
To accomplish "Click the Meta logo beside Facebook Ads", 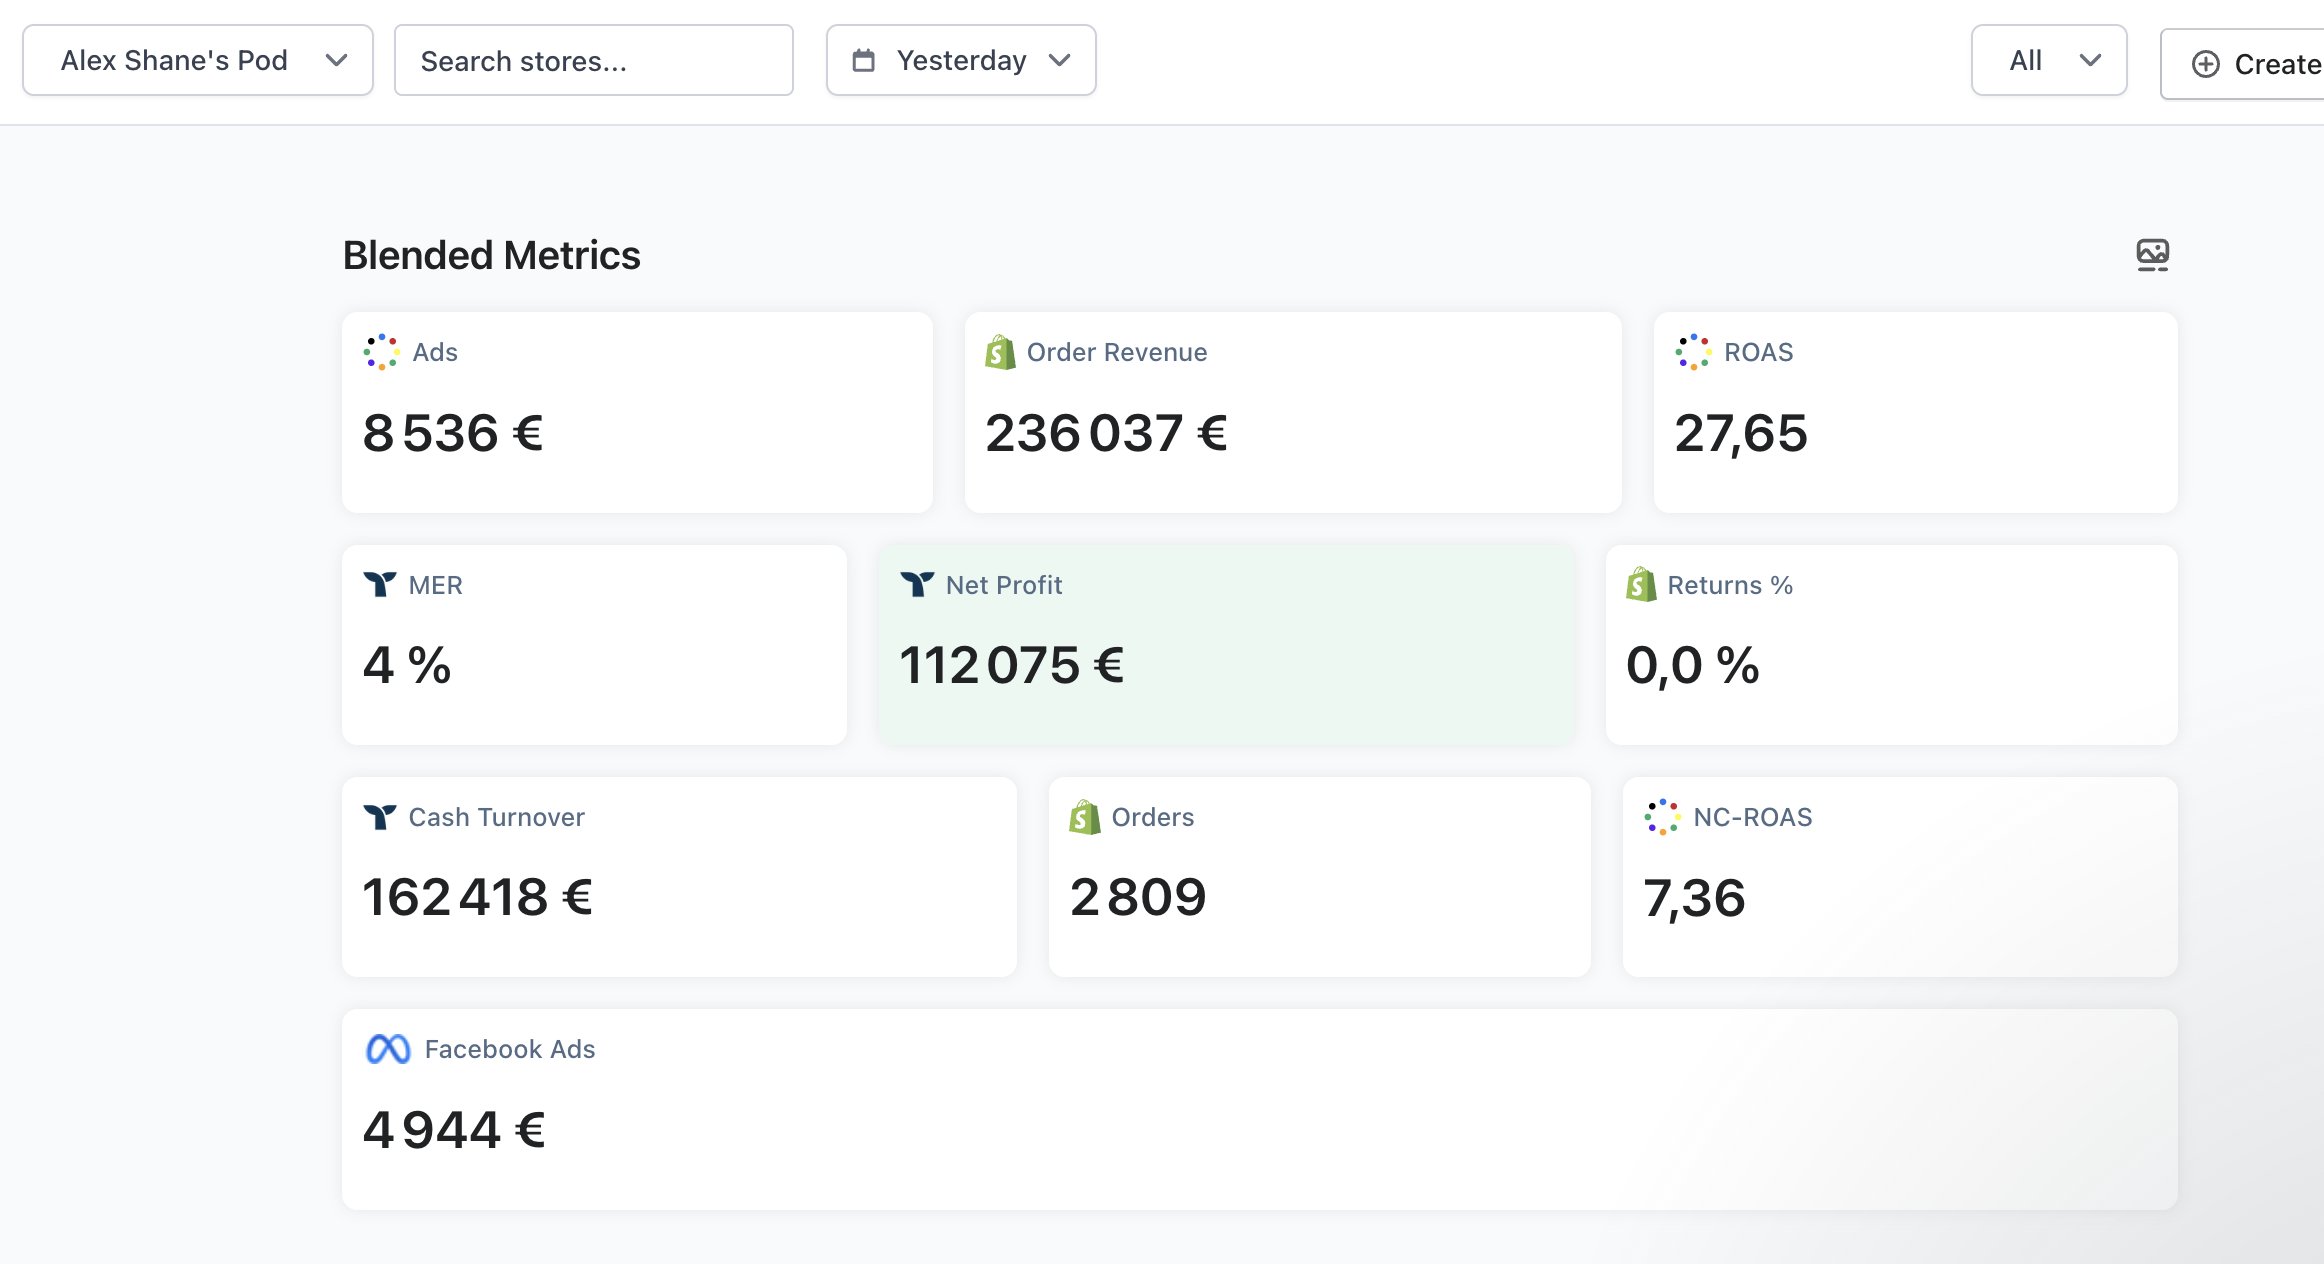I will pos(388,1049).
